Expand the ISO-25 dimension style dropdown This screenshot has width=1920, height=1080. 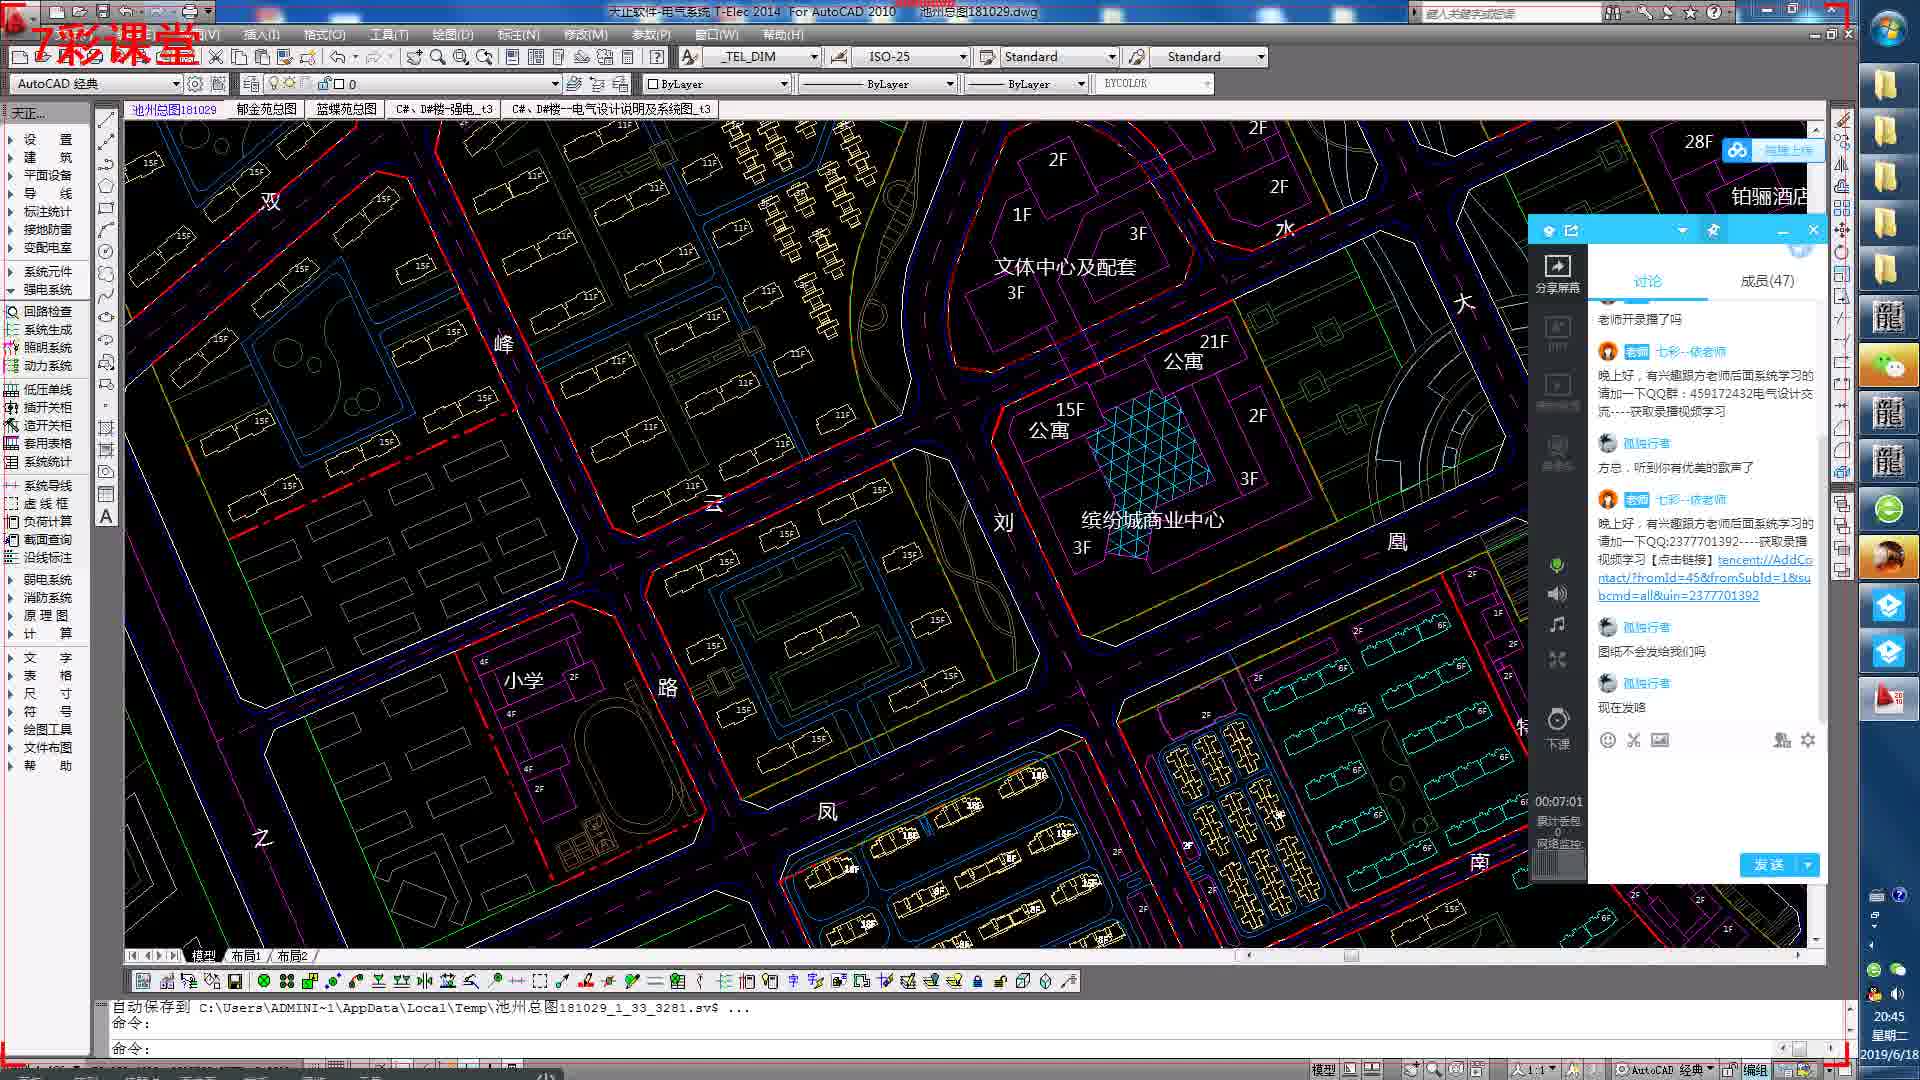[x=962, y=57]
